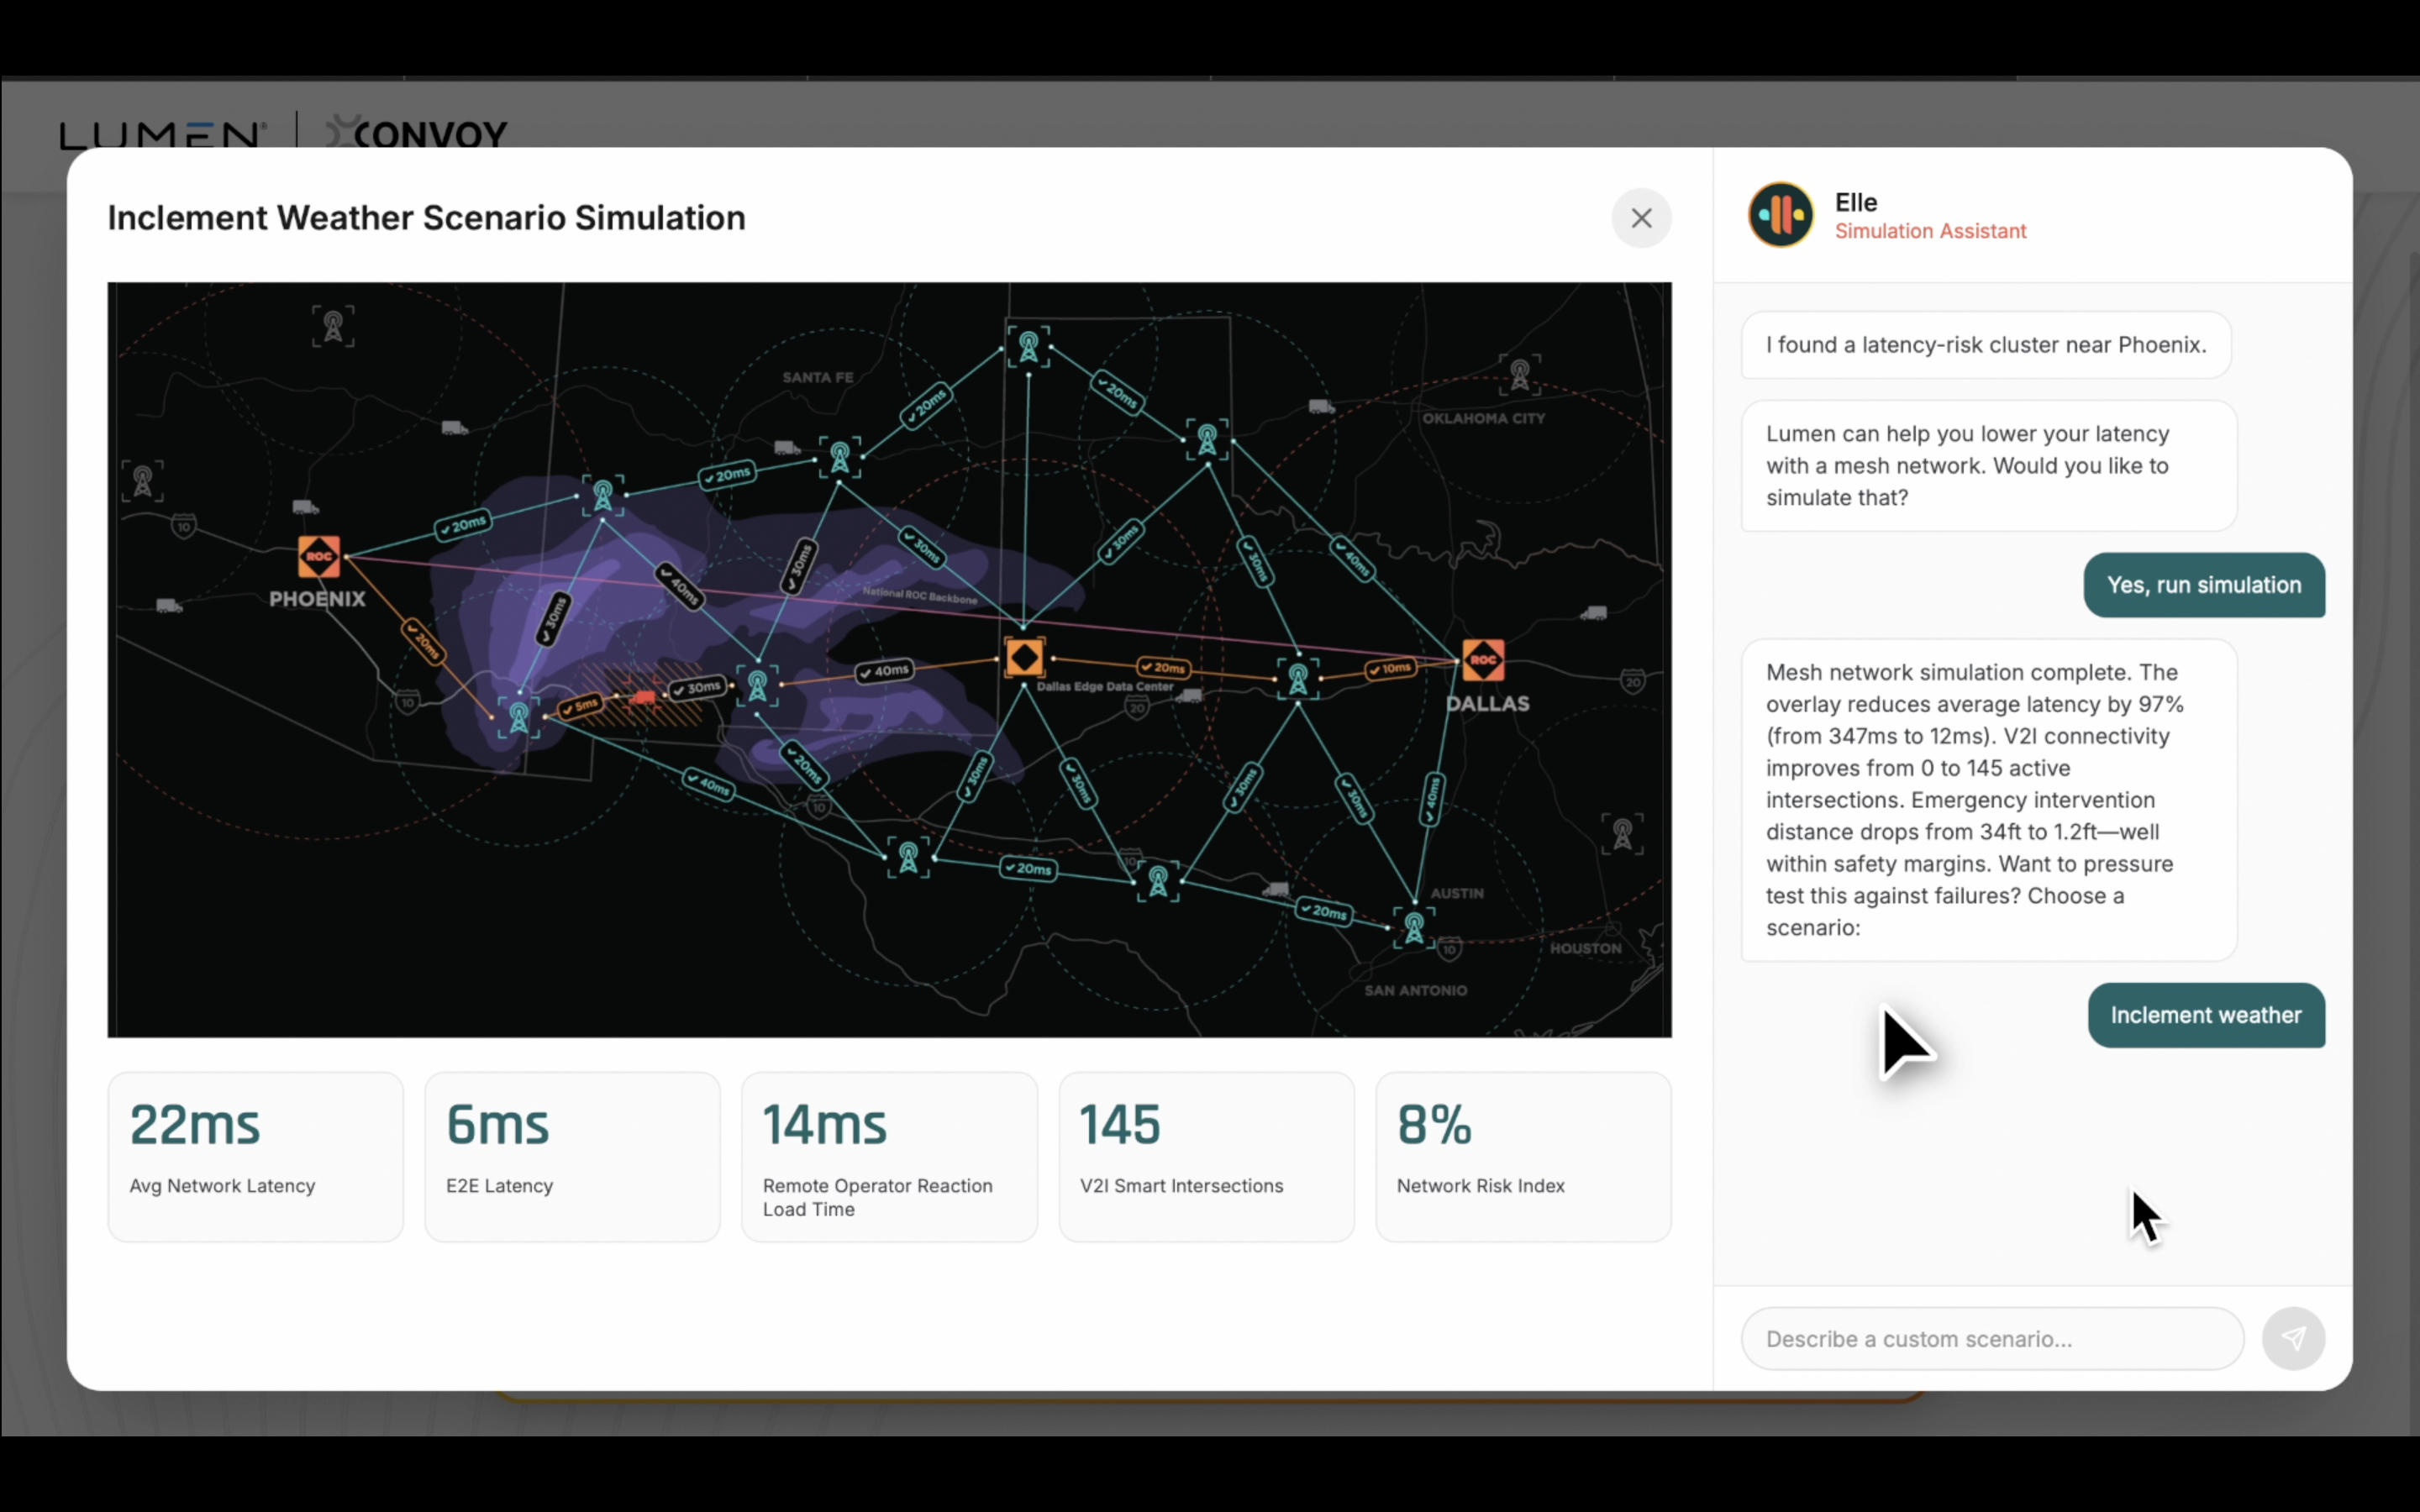Click the 5ms latency label
Viewport: 2420px width, 1512px height.
pyautogui.click(x=581, y=706)
